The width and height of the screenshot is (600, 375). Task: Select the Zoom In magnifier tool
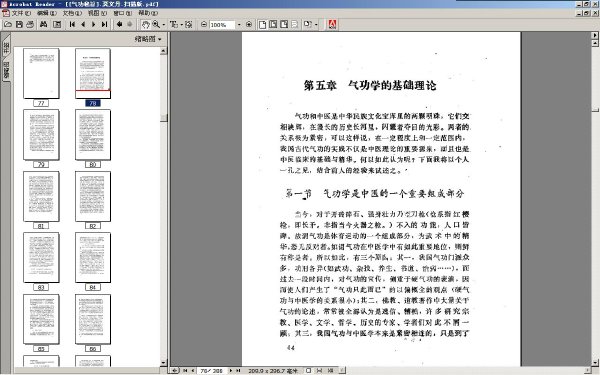tap(156, 24)
